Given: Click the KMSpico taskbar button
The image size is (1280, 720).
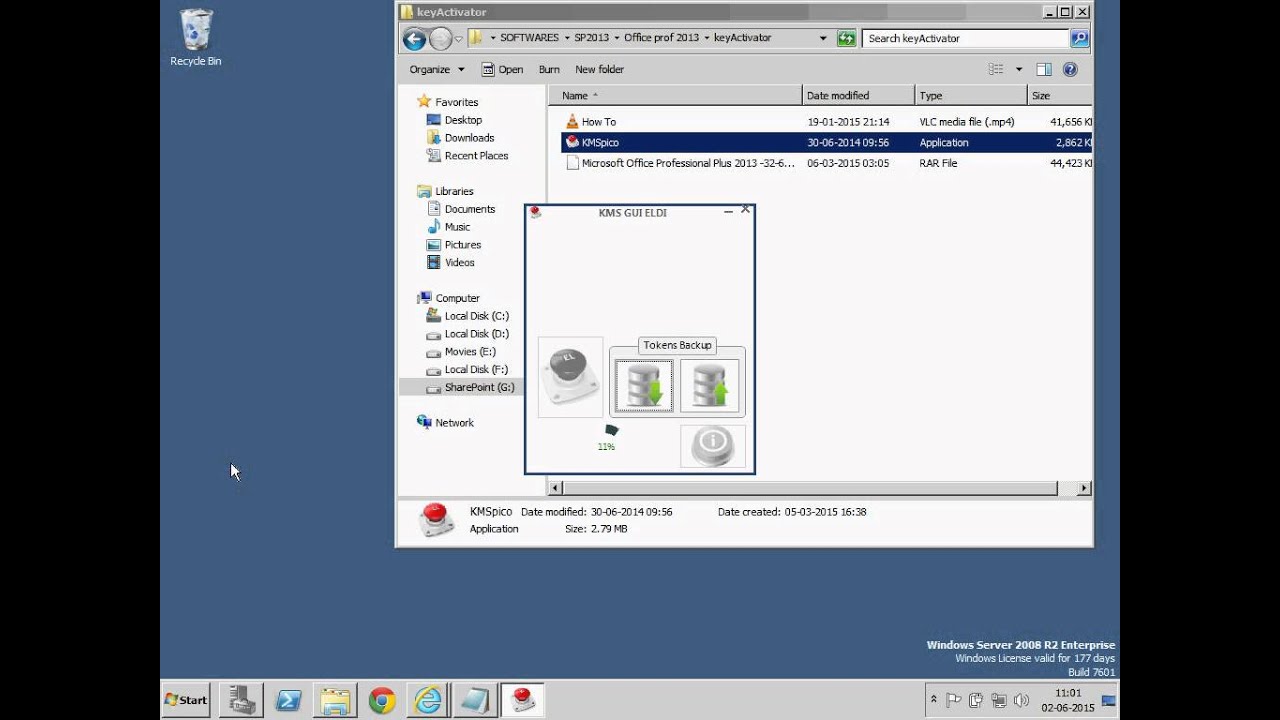Looking at the screenshot, I should [522, 700].
